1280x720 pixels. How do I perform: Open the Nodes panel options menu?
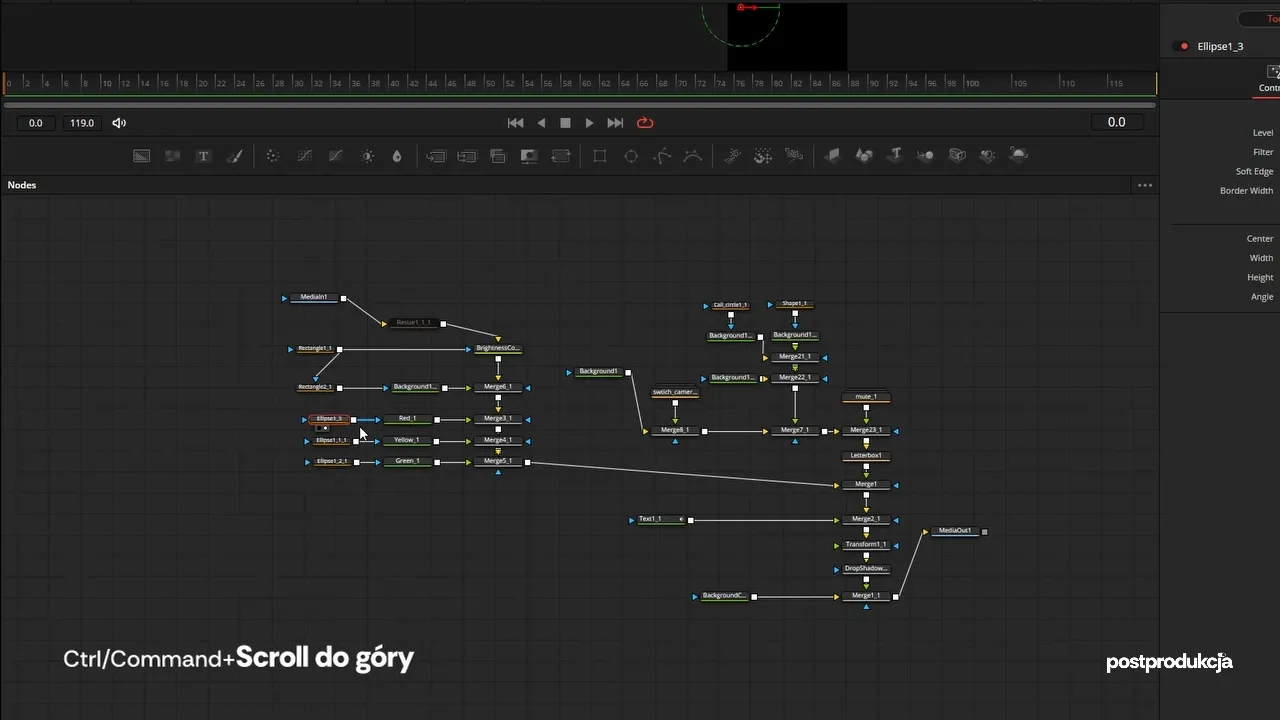coord(1145,185)
